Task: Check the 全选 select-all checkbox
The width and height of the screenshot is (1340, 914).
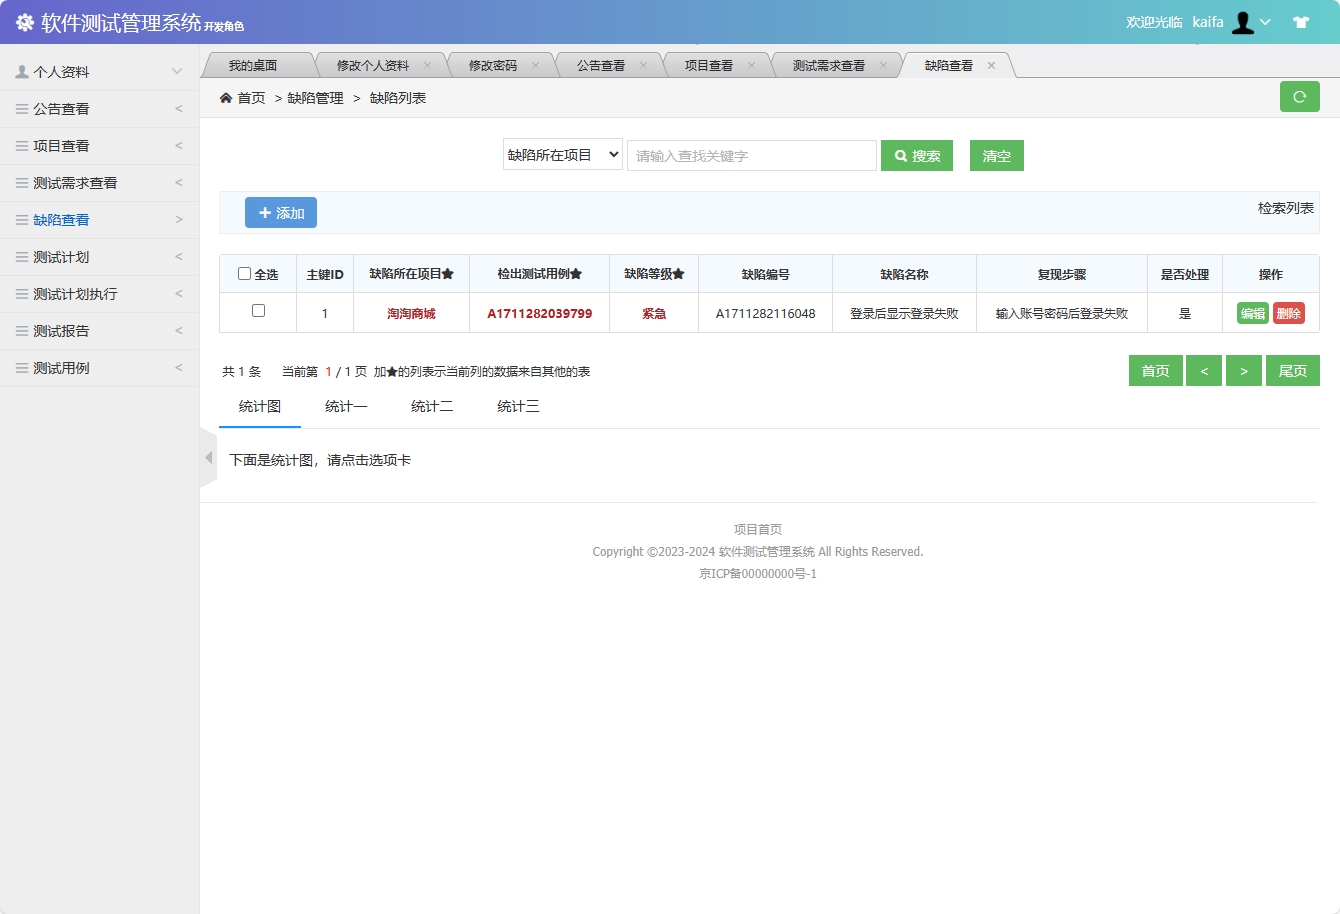Action: (x=244, y=273)
